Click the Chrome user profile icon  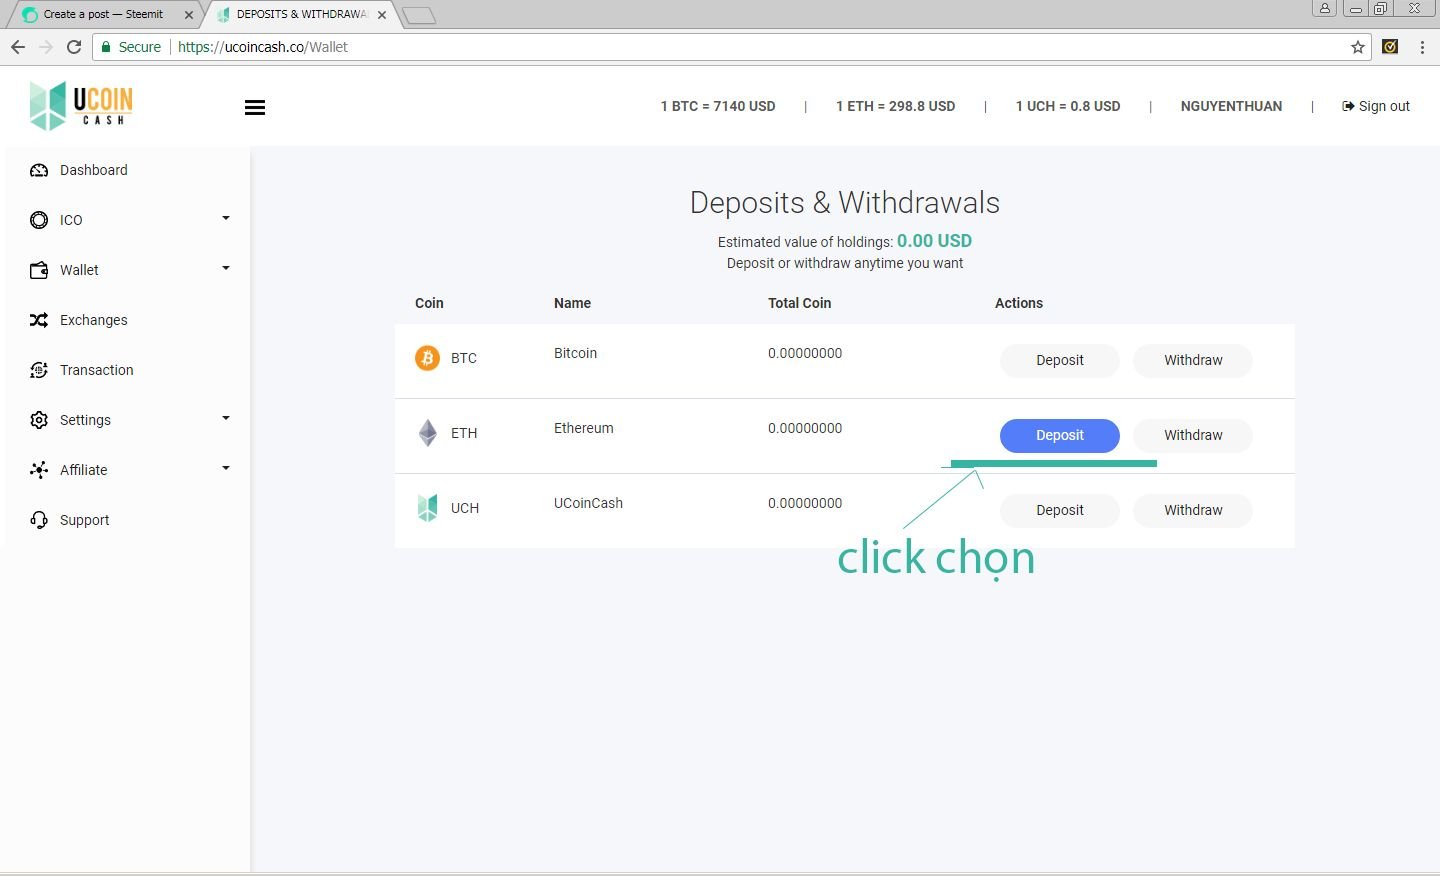click(x=1324, y=8)
